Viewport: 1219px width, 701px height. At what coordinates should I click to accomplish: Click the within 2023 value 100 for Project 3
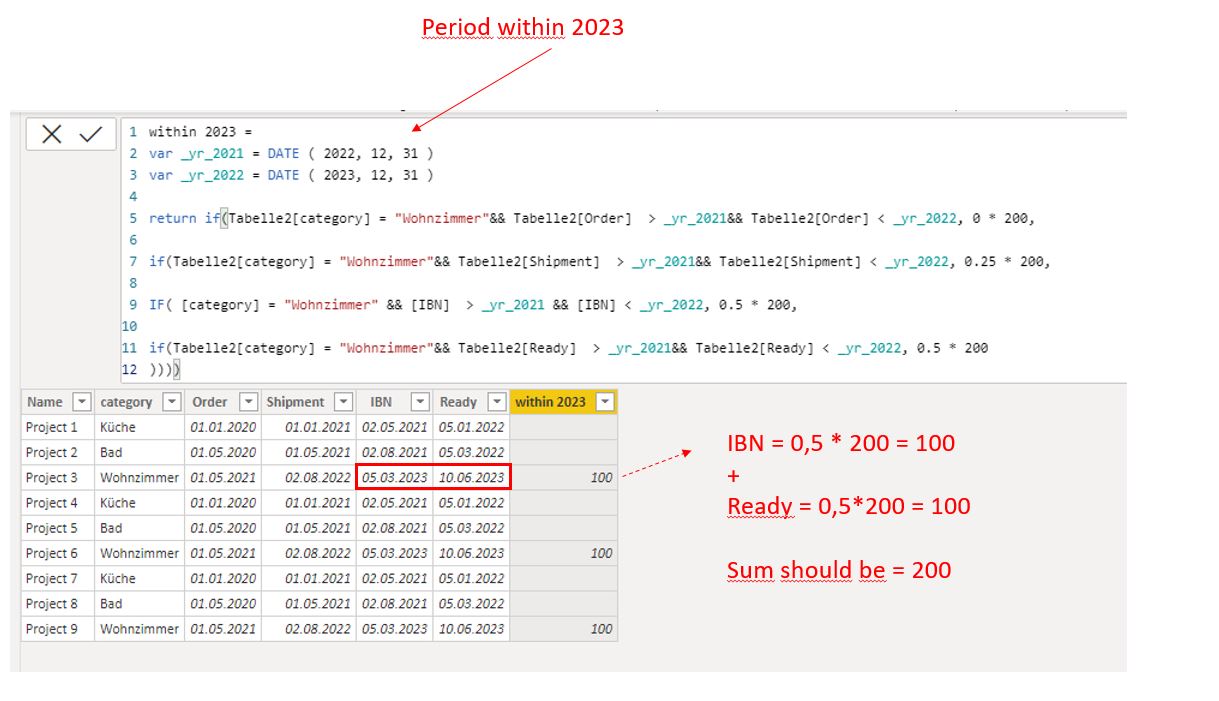pyautogui.click(x=564, y=477)
